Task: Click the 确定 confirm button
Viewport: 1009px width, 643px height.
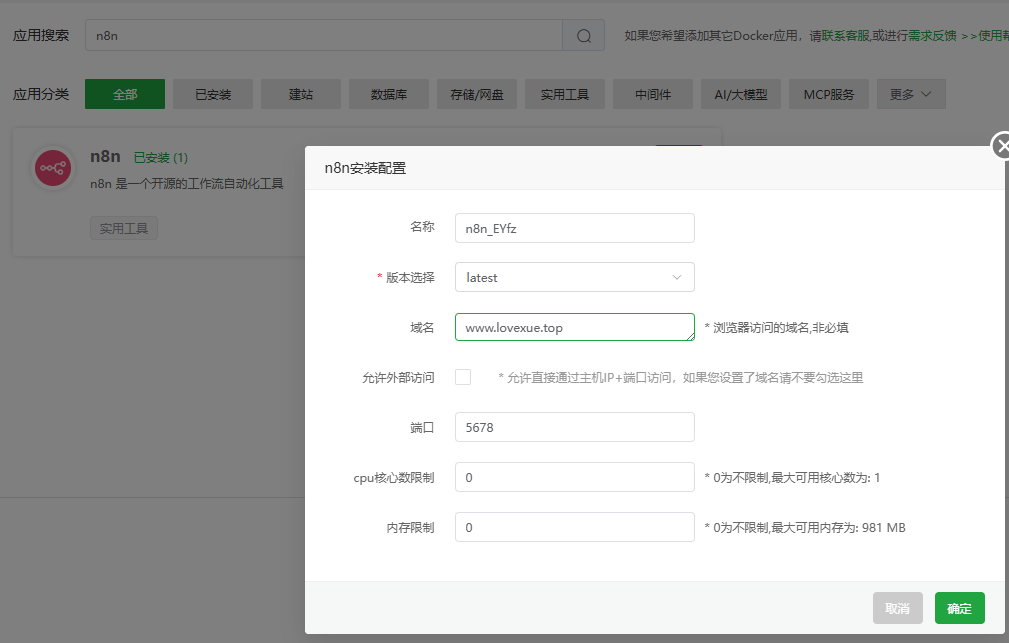Action: pos(958,608)
